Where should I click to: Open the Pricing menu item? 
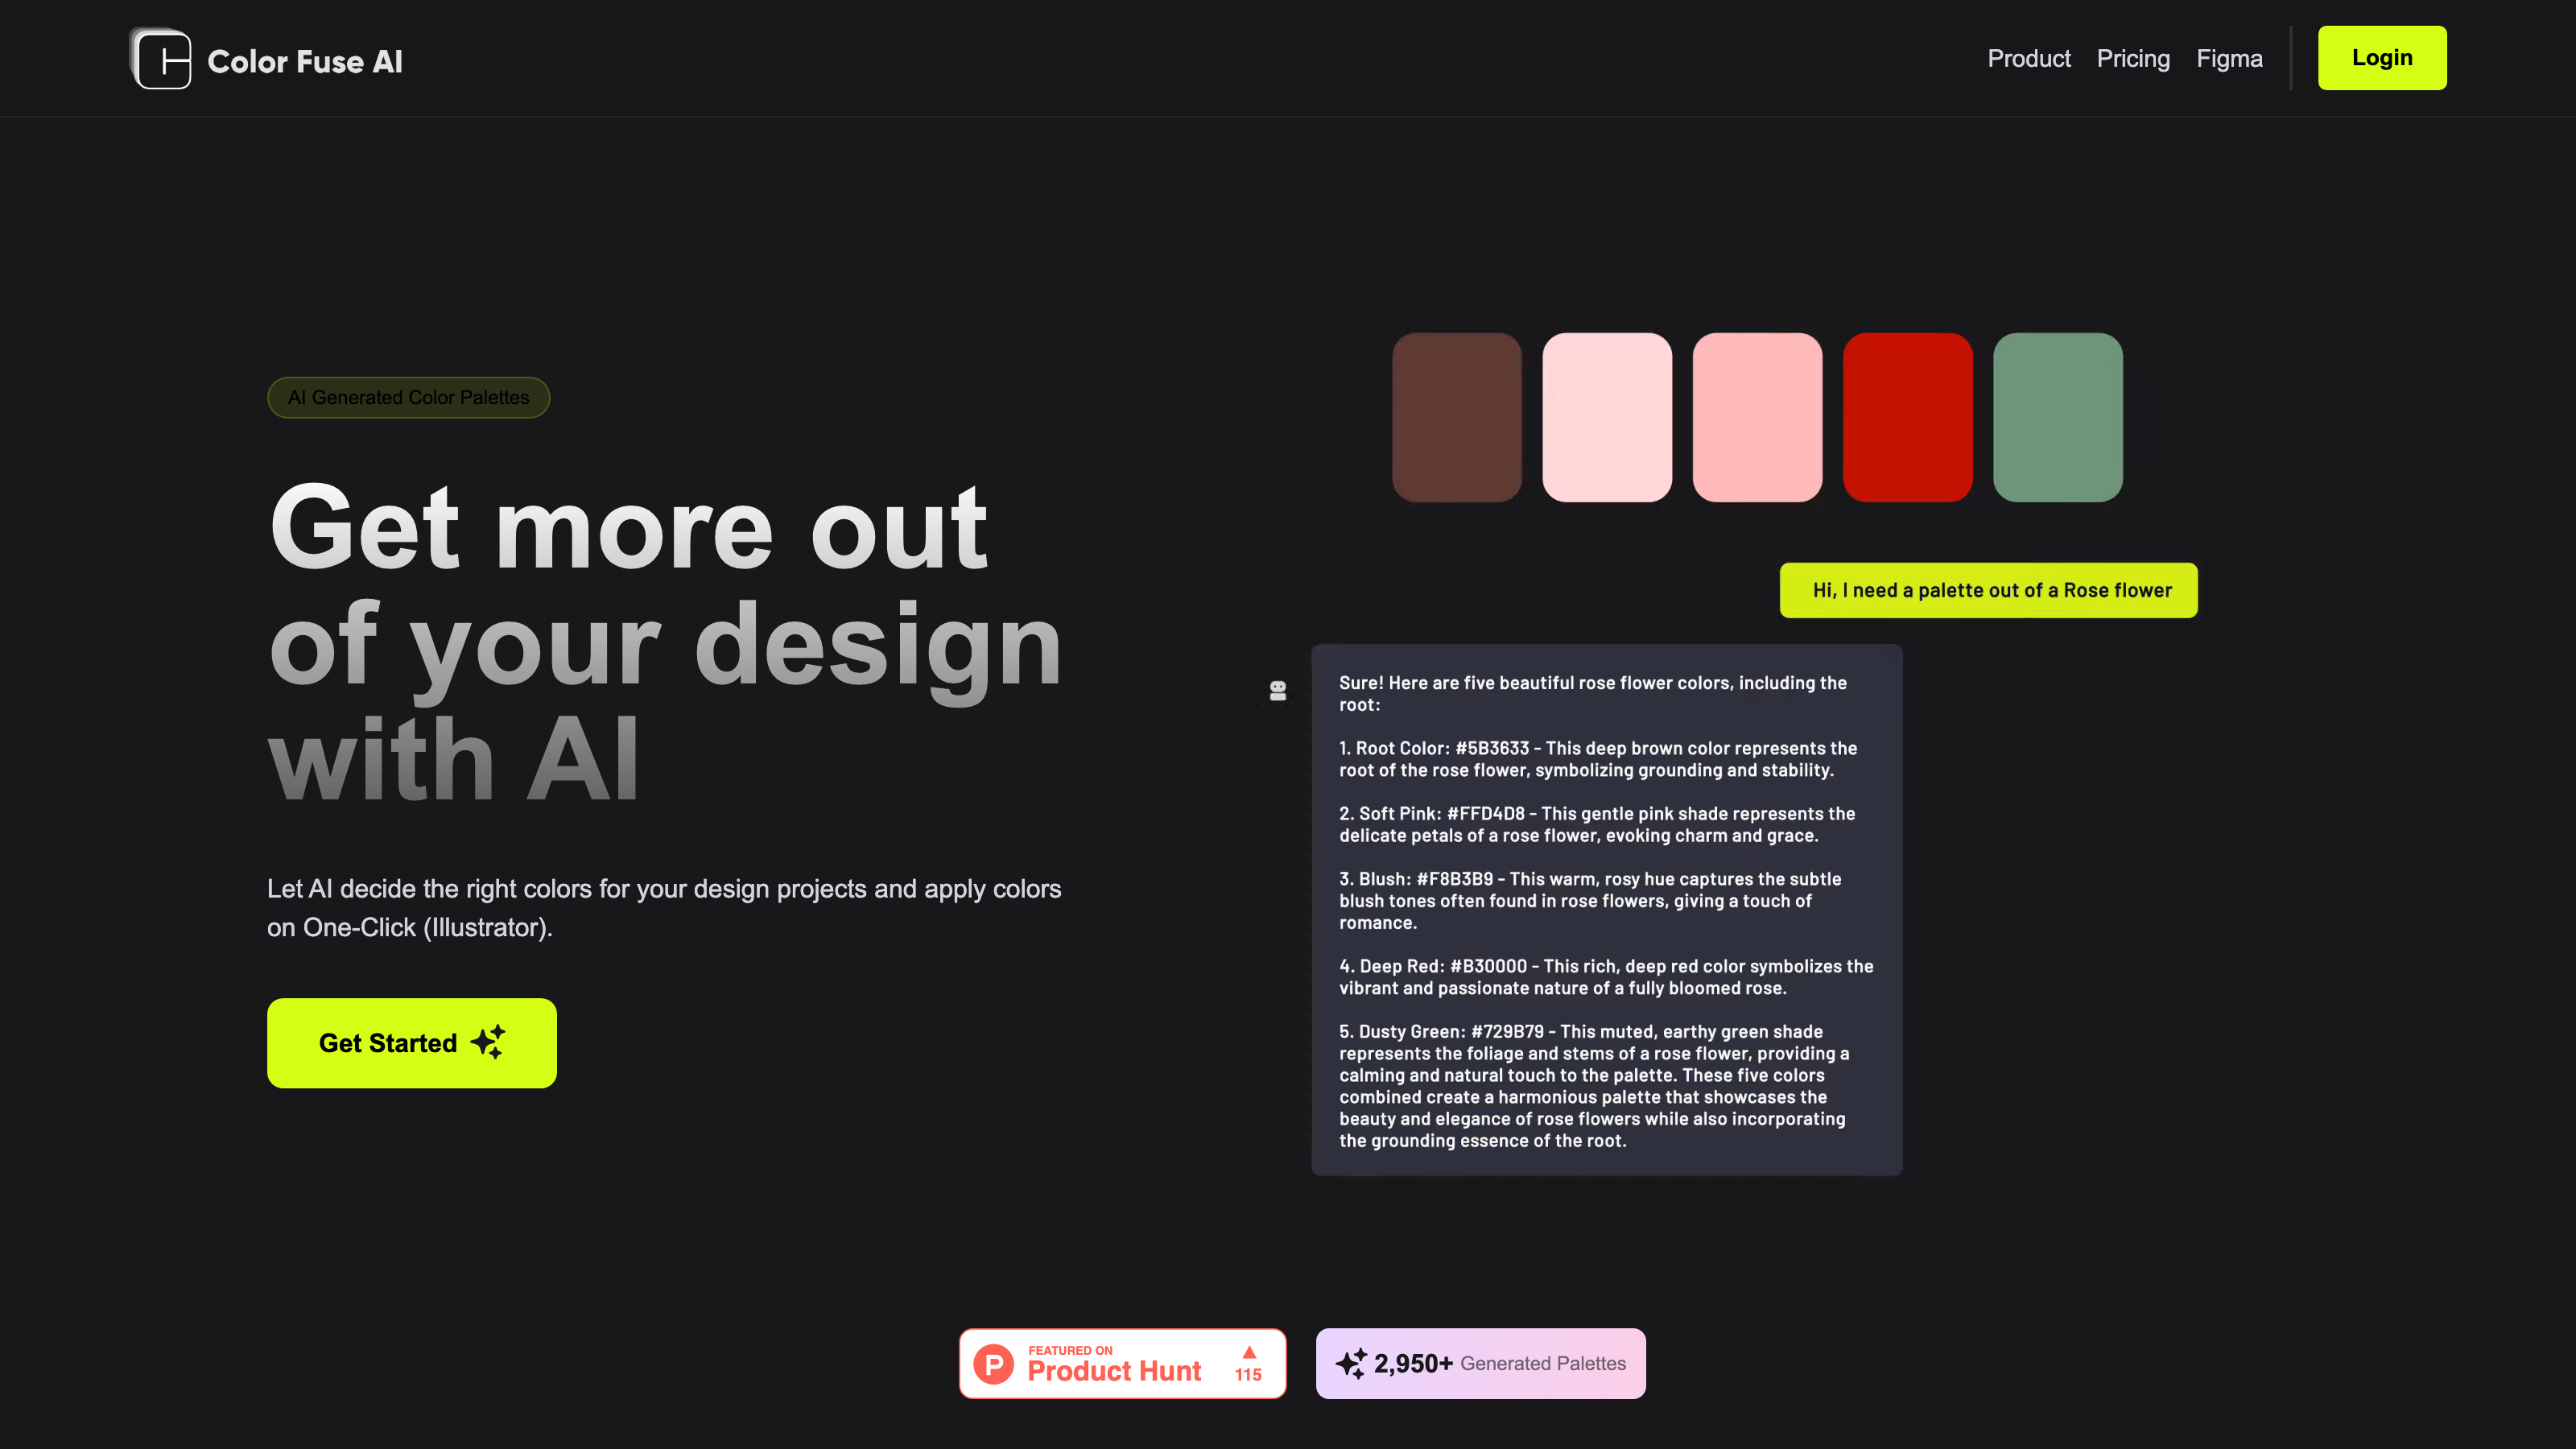[x=2132, y=59]
